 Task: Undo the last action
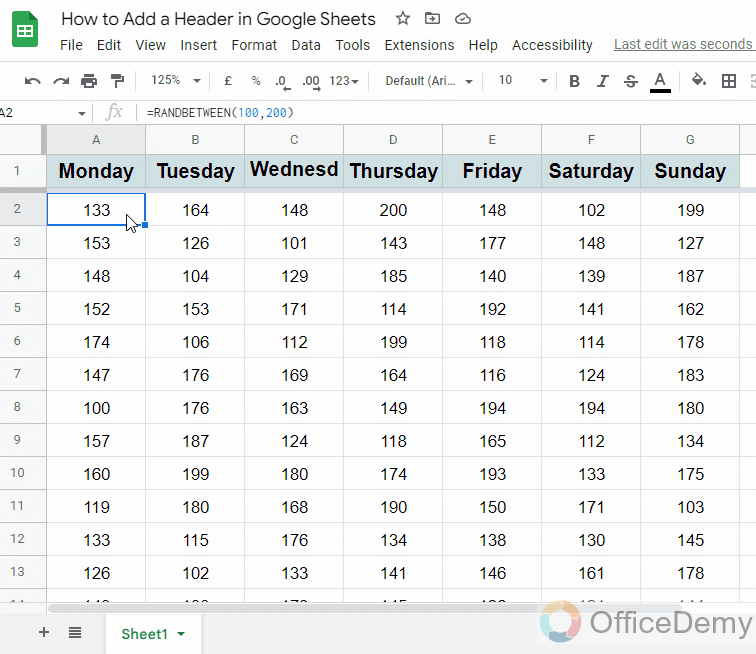pos(33,81)
